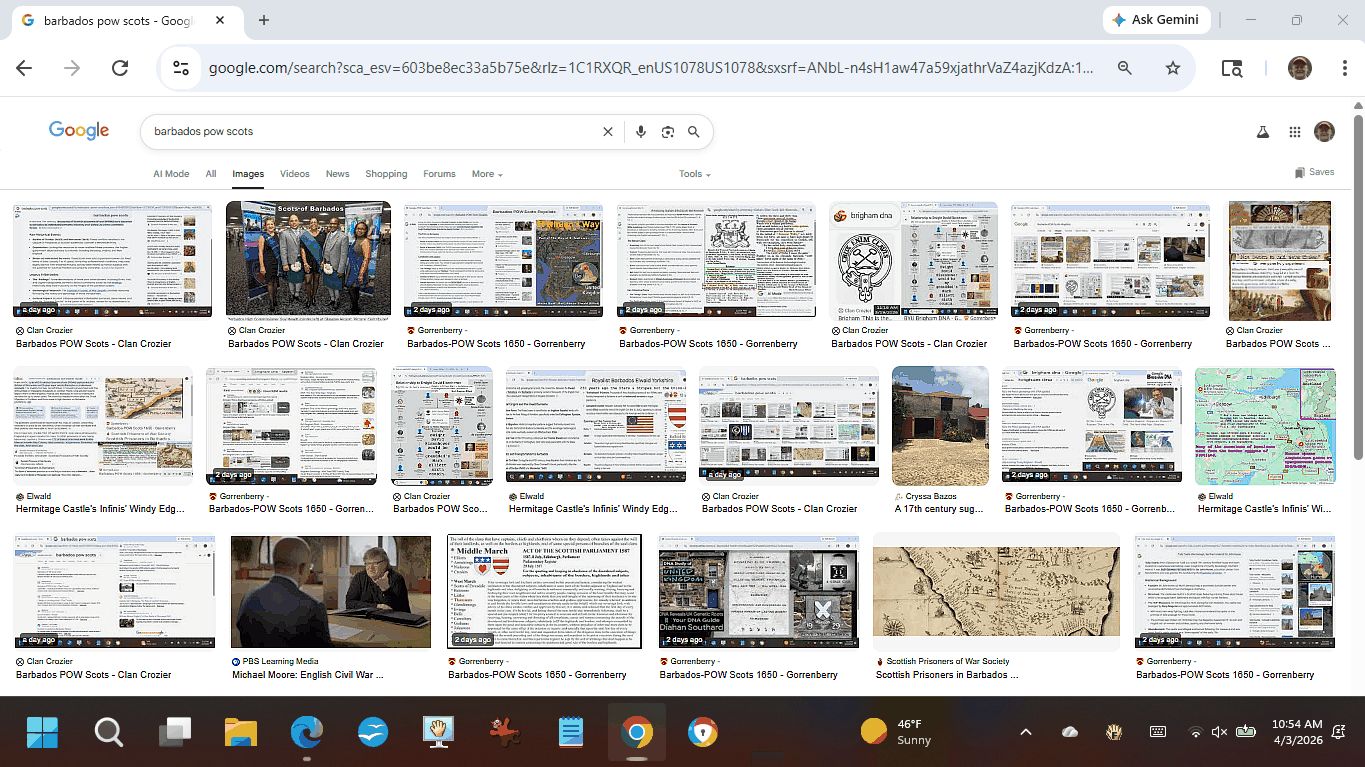The width and height of the screenshot is (1365, 767).
Task: Bookmark this page with star icon
Action: [x=1173, y=68]
